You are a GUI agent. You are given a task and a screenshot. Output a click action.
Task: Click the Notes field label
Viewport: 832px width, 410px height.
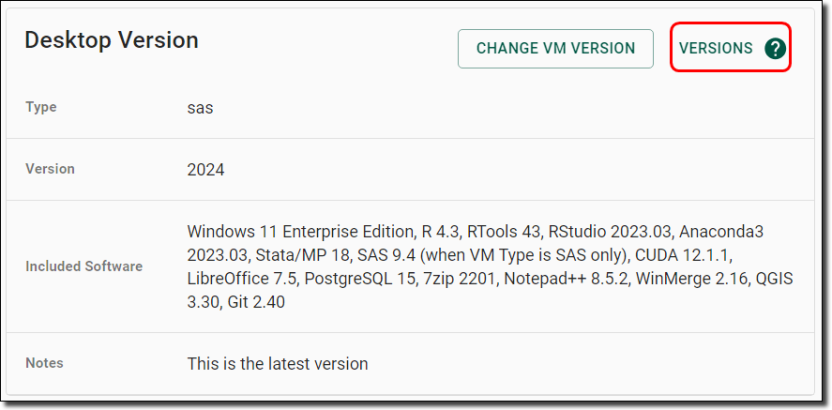pyautogui.click(x=44, y=363)
